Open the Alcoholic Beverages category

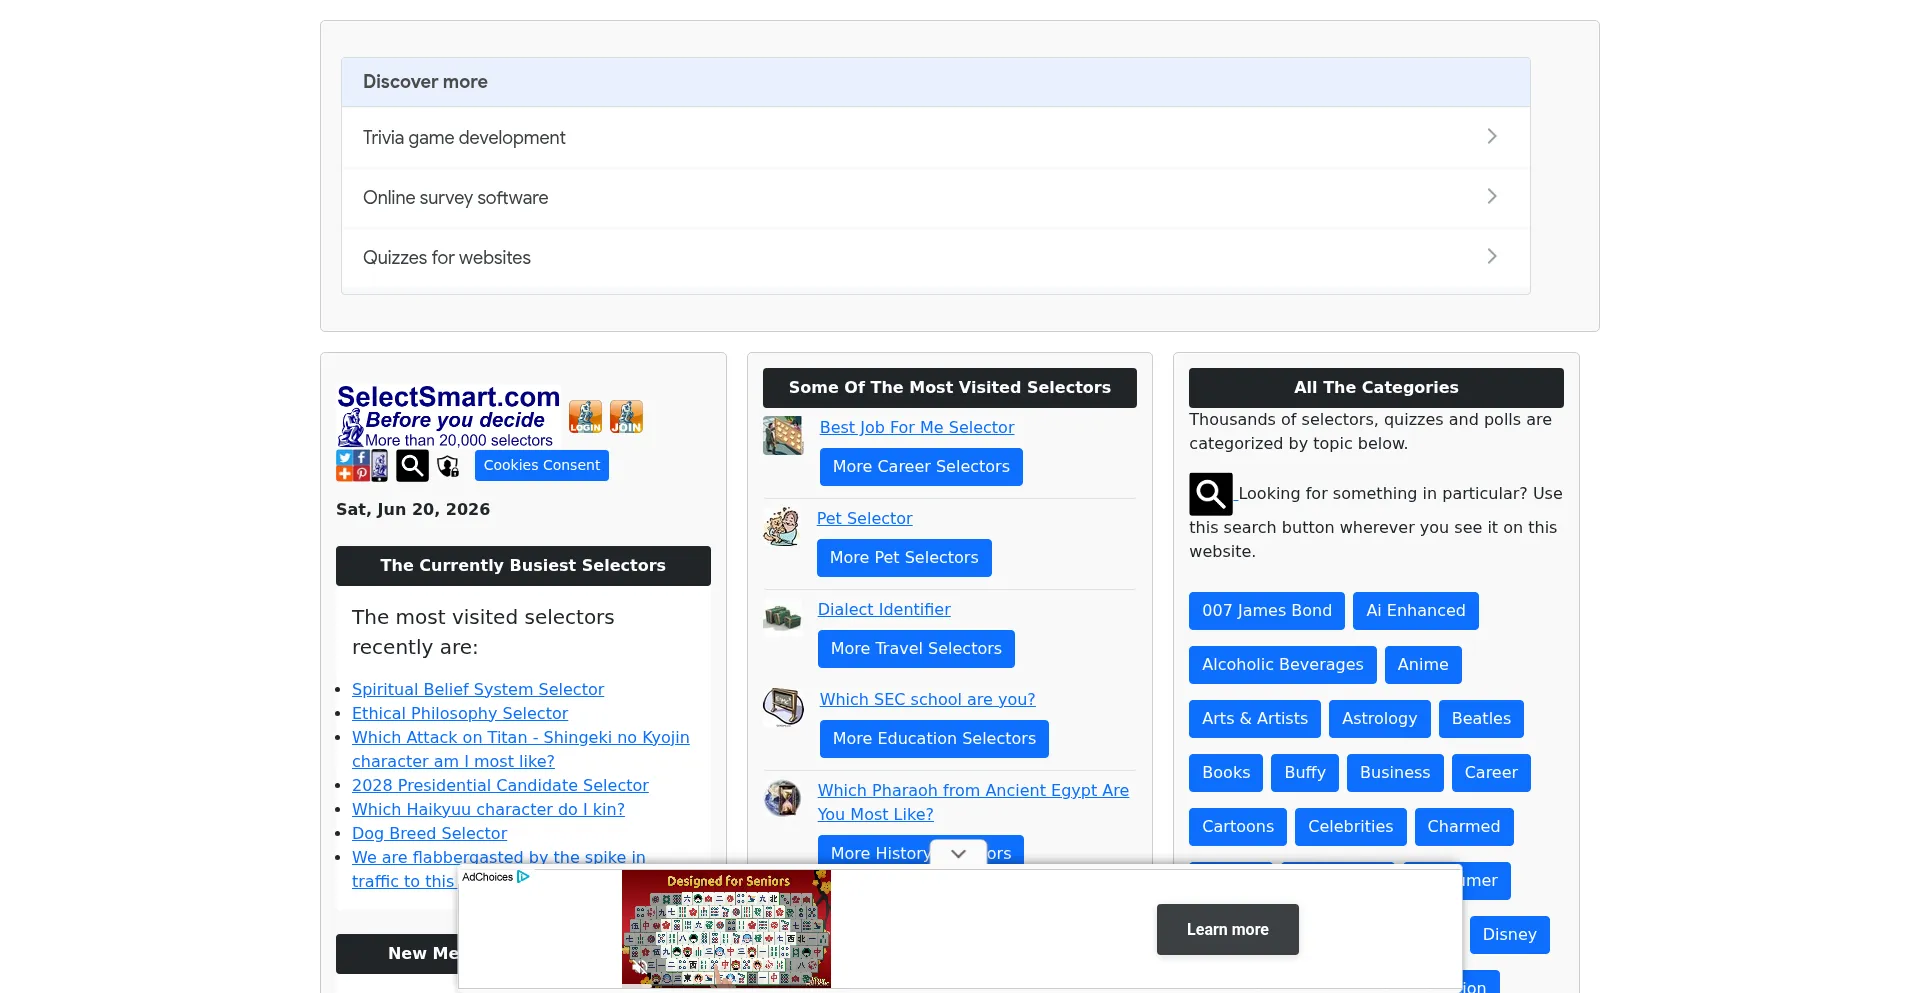pyautogui.click(x=1283, y=665)
